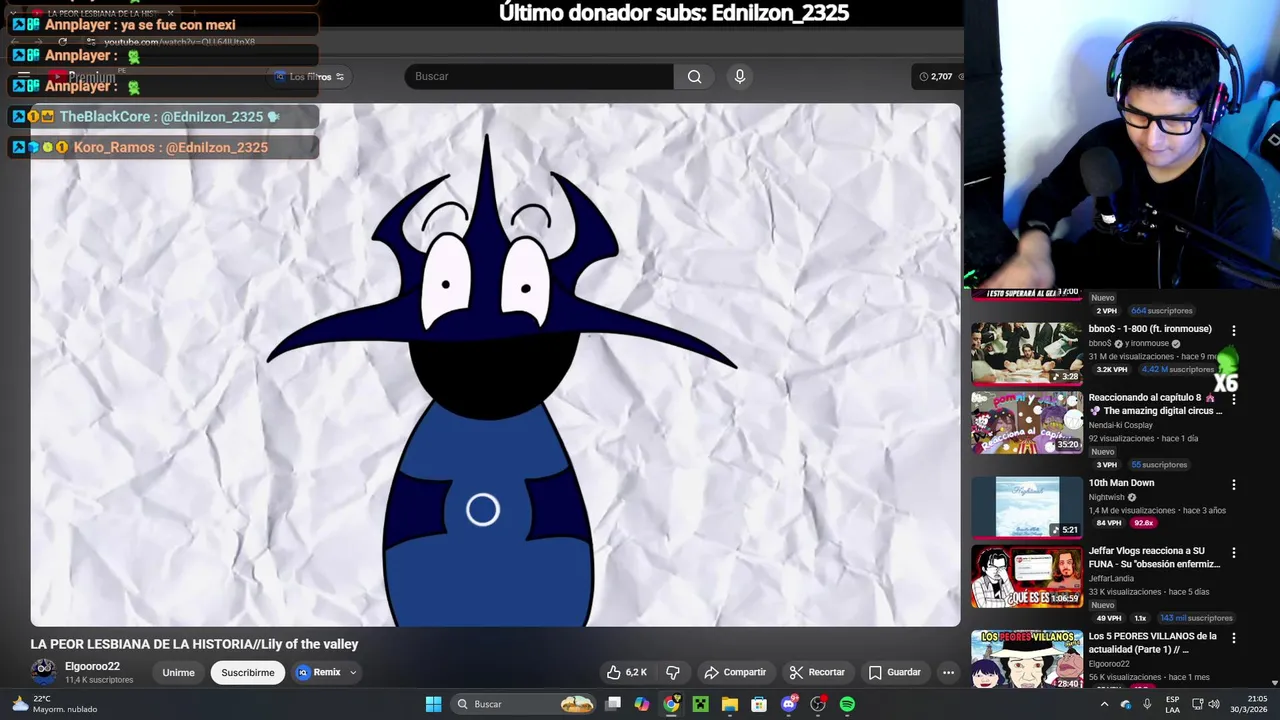The width and height of the screenshot is (1280, 720).
Task: Open Los 5 PEORES VILLANOS thumbnail
Action: (x=1027, y=658)
